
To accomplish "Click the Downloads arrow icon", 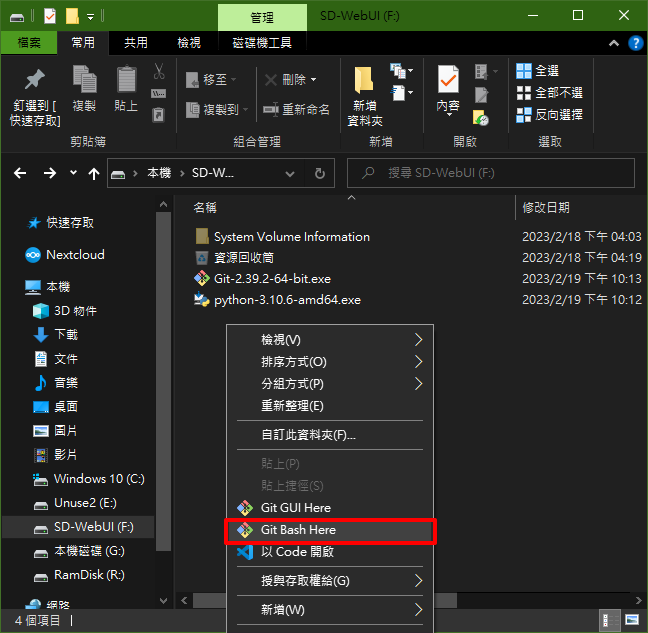I will pos(40,335).
